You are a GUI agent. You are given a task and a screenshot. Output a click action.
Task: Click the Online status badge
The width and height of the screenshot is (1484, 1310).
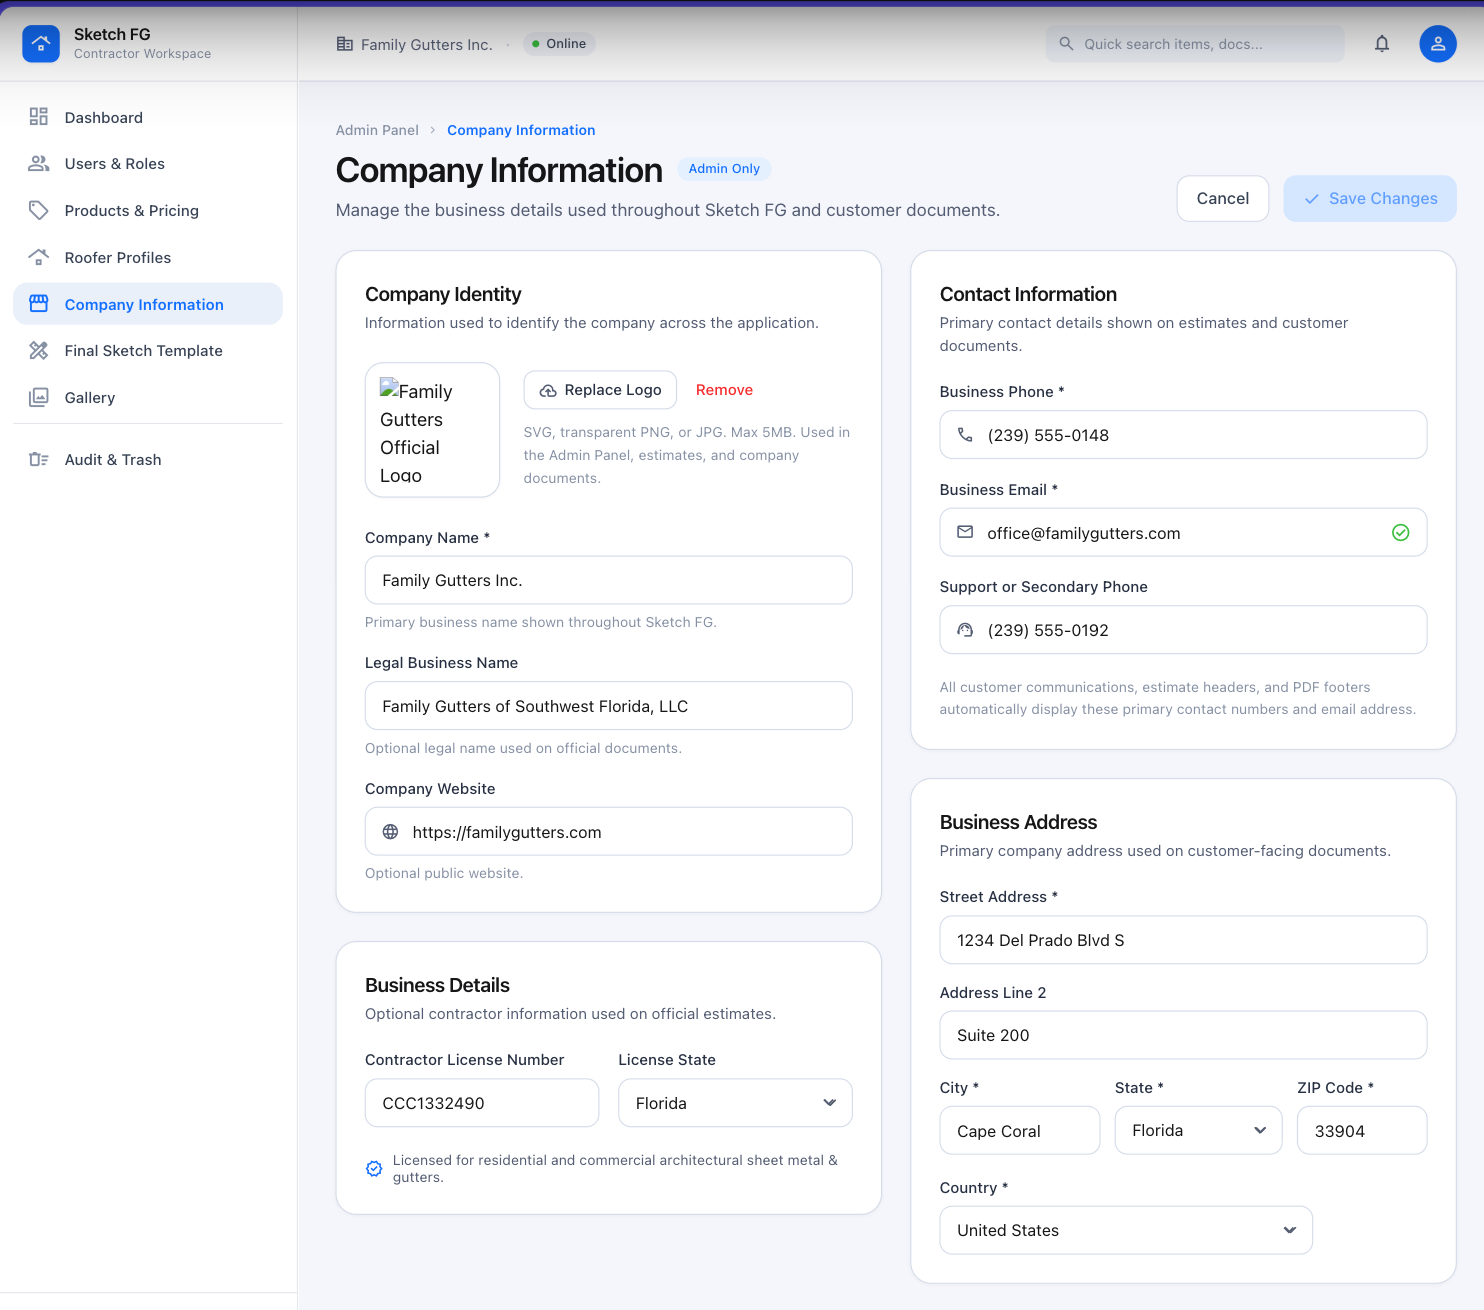click(559, 44)
